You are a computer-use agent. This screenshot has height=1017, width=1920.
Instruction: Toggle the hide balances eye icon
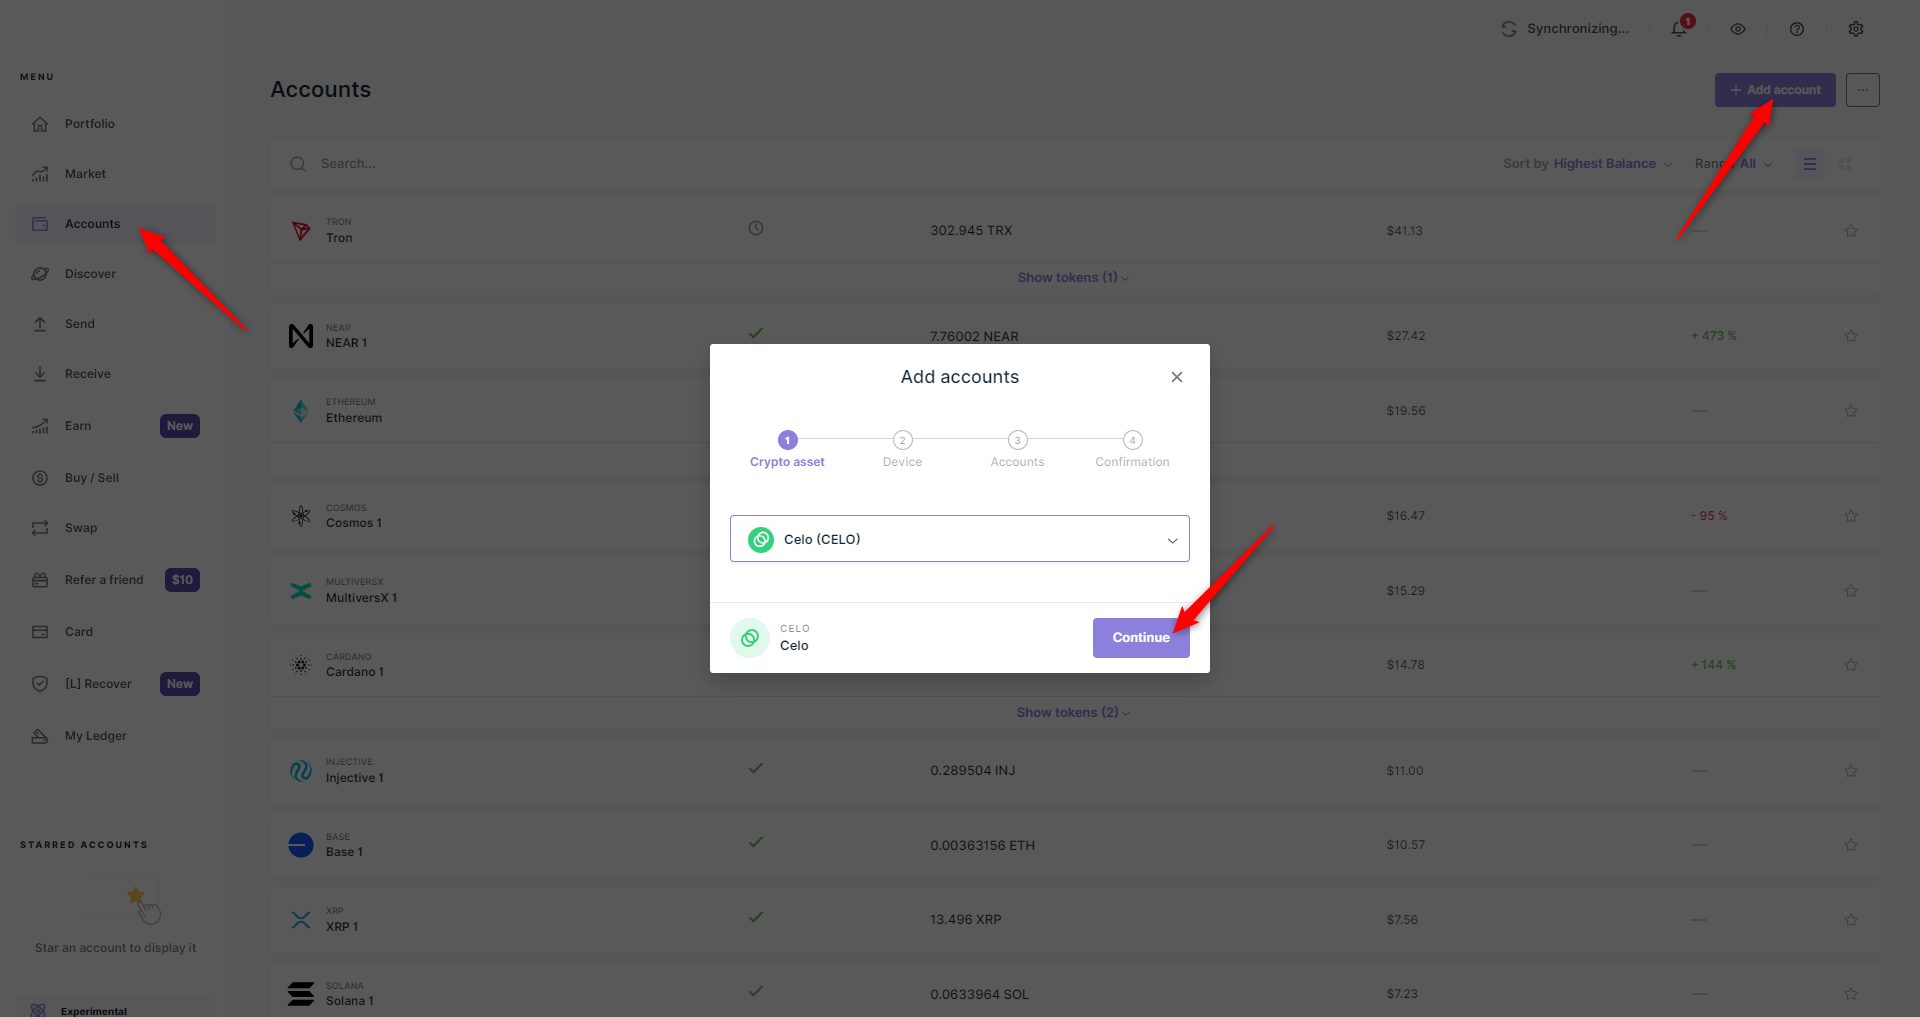click(x=1738, y=29)
